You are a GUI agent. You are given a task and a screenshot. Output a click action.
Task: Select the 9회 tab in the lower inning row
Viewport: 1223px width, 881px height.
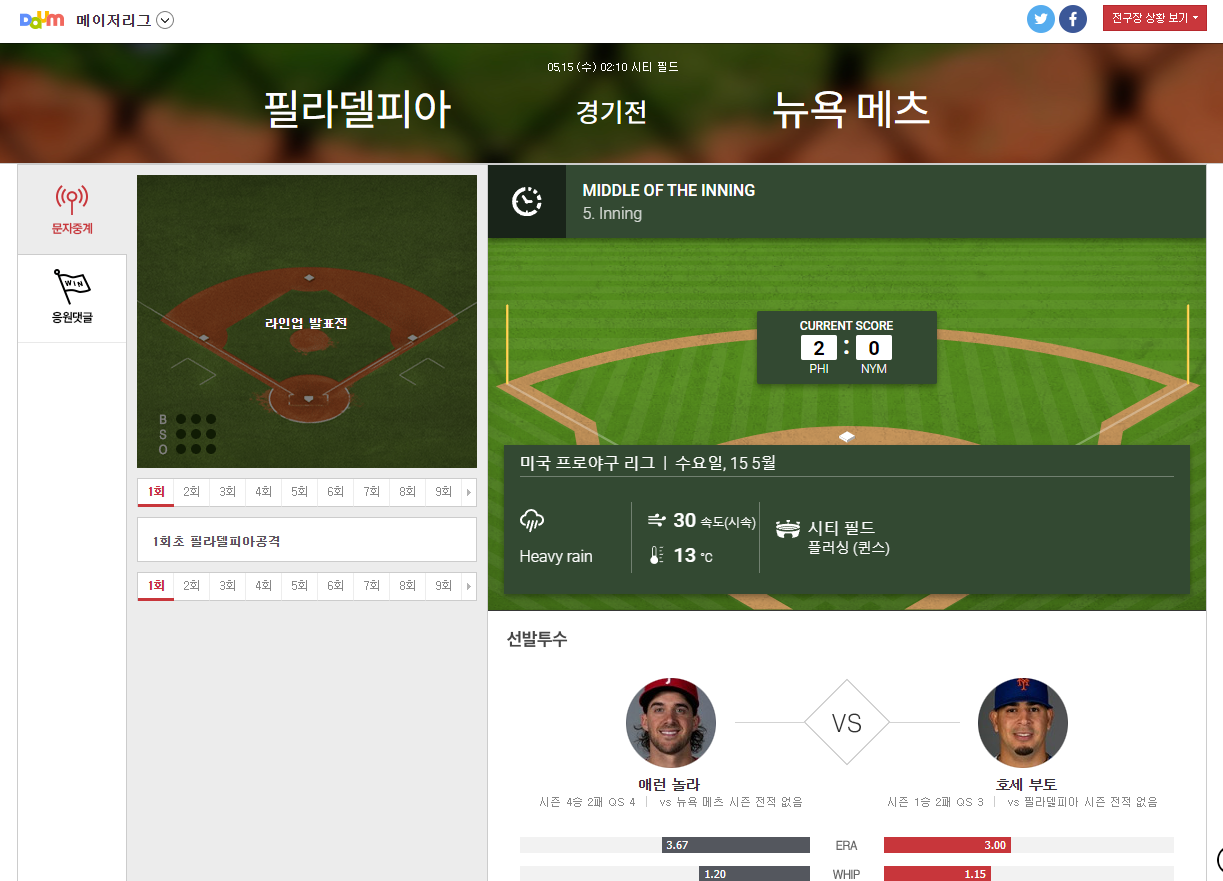pyautogui.click(x=443, y=586)
